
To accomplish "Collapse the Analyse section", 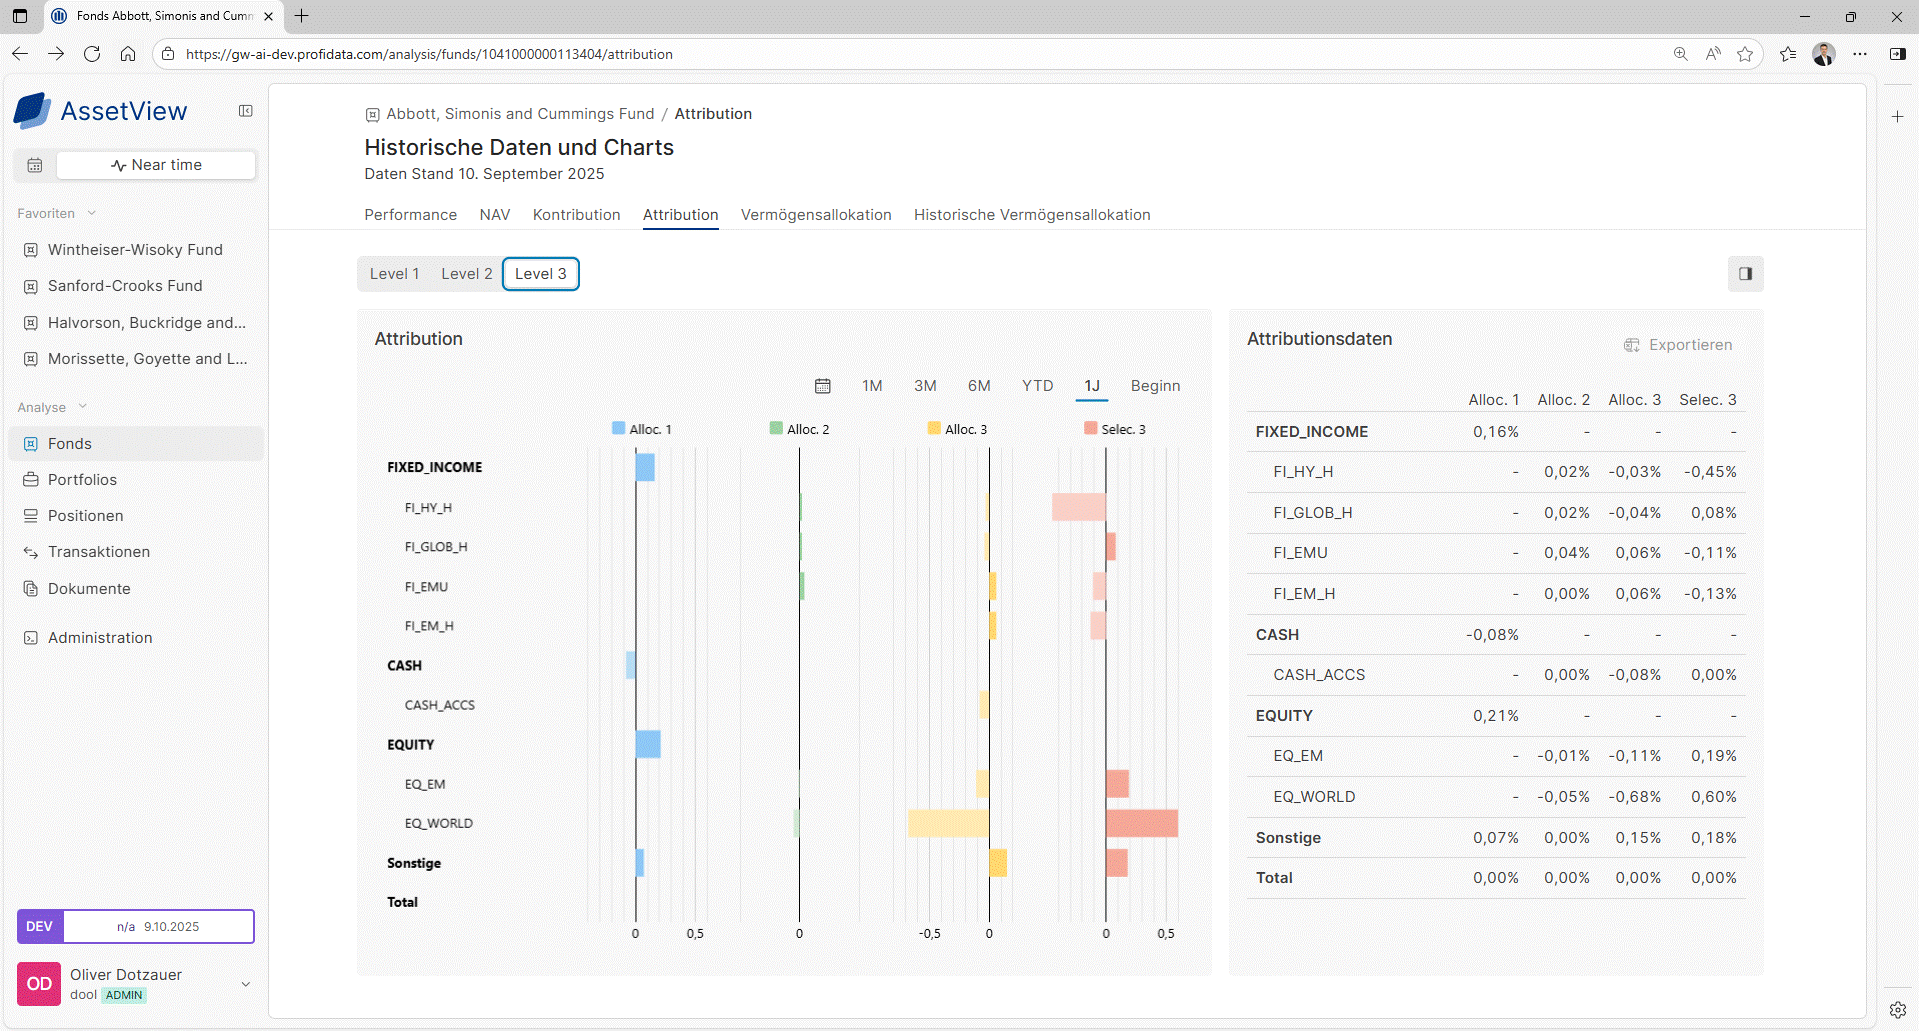I will tap(83, 407).
